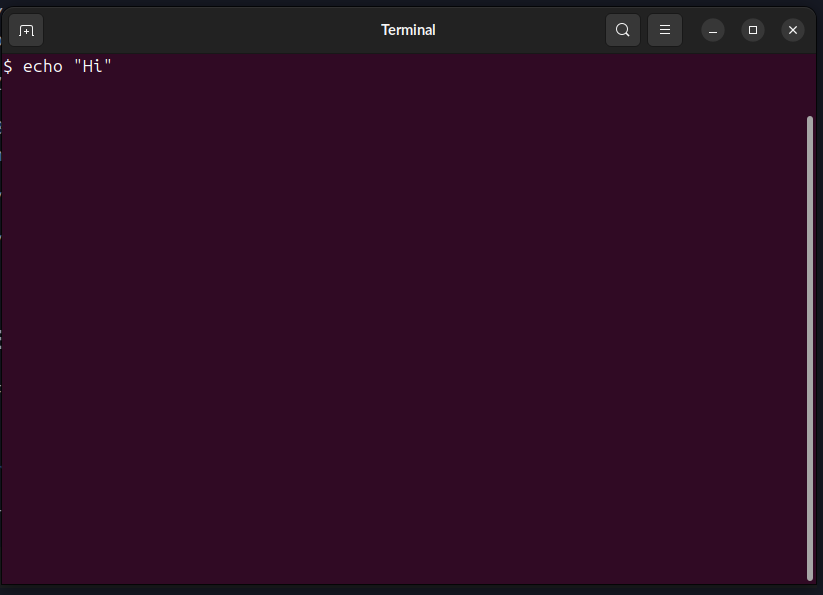Click the Terminal title text

408,29
